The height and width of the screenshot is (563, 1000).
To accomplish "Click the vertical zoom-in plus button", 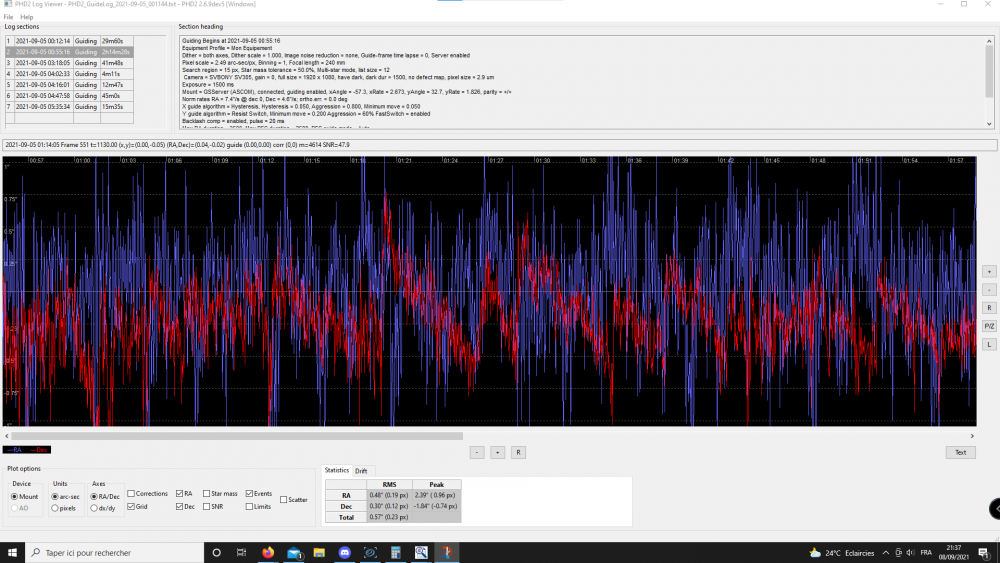I will pos(989,271).
